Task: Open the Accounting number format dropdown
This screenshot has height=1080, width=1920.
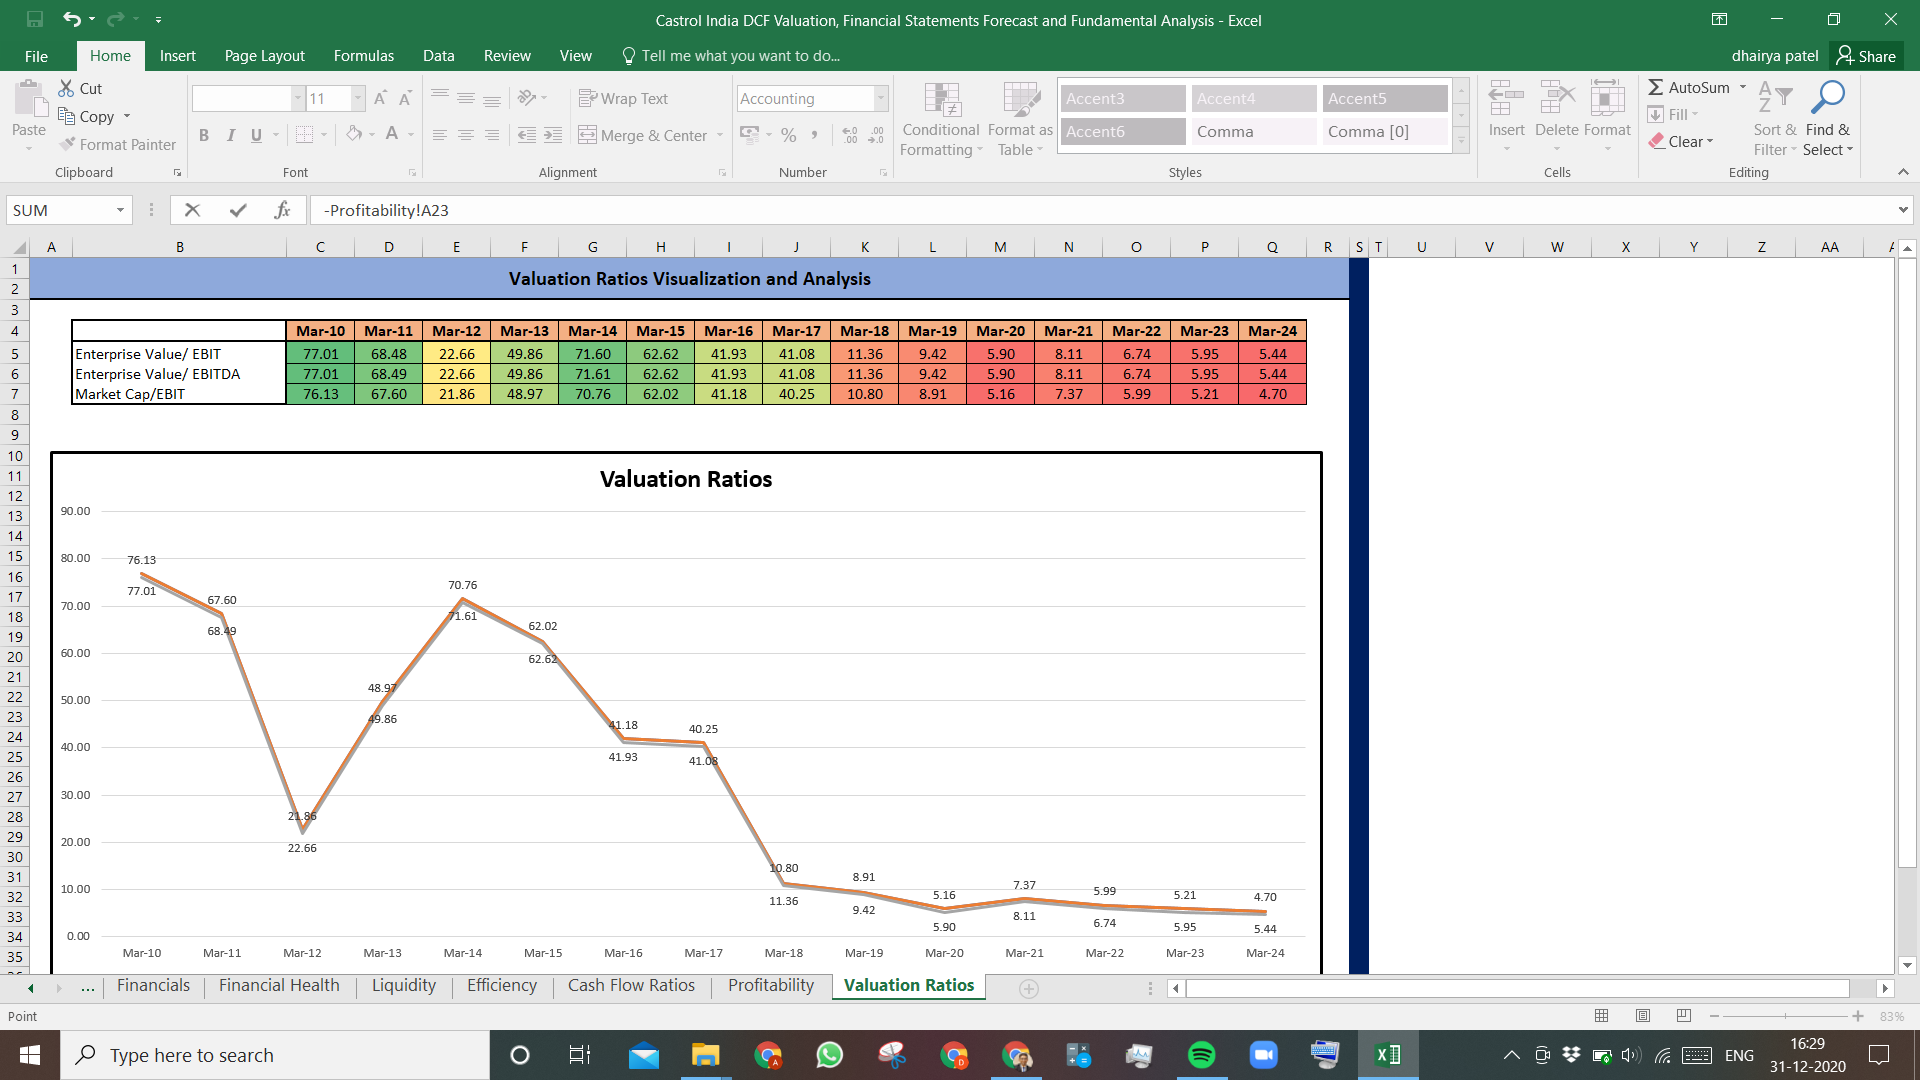Action: click(x=881, y=98)
